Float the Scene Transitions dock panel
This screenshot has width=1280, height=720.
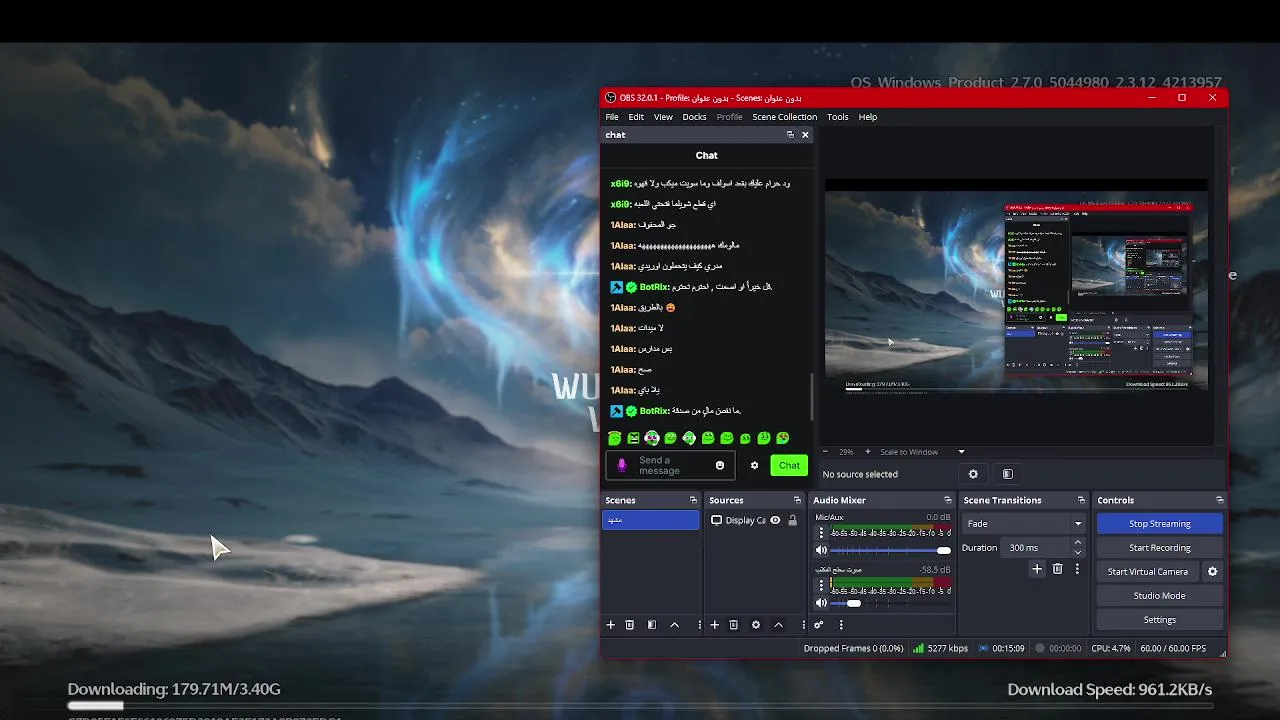[x=1080, y=500]
